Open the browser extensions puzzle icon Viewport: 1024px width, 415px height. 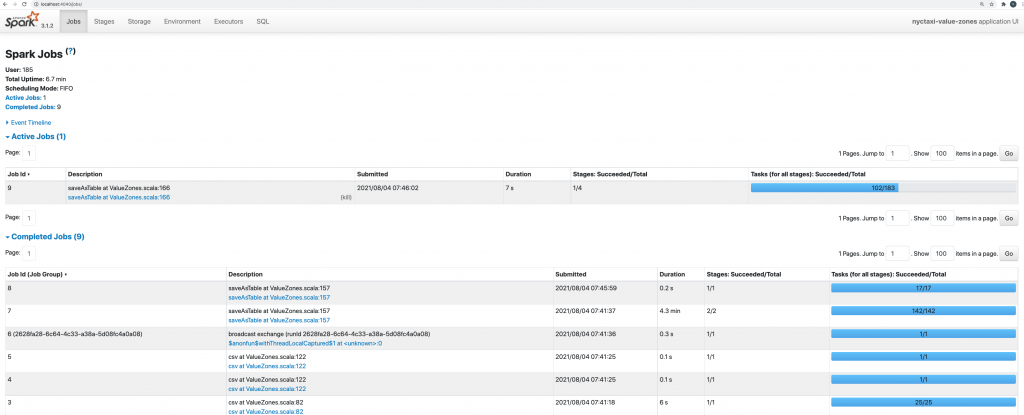1004,4
